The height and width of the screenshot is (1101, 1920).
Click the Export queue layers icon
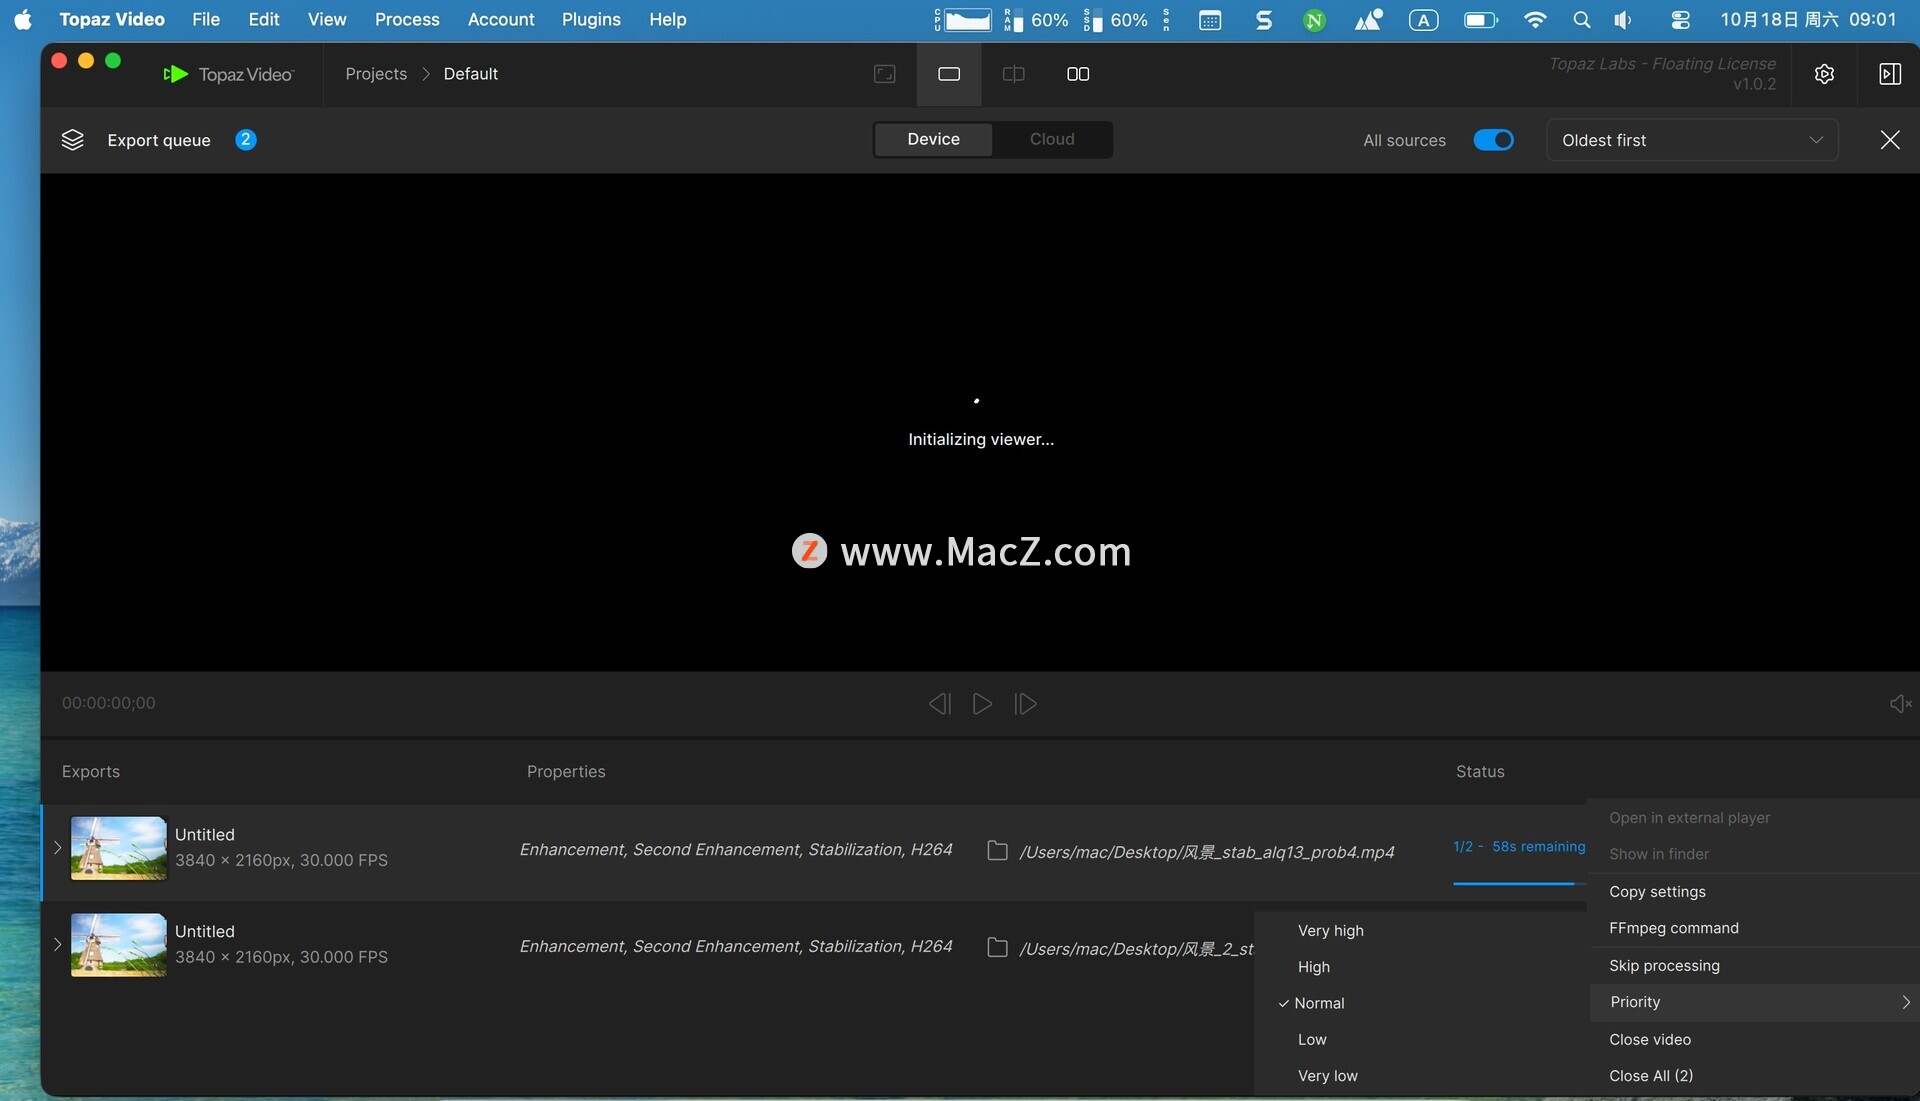pos(72,140)
